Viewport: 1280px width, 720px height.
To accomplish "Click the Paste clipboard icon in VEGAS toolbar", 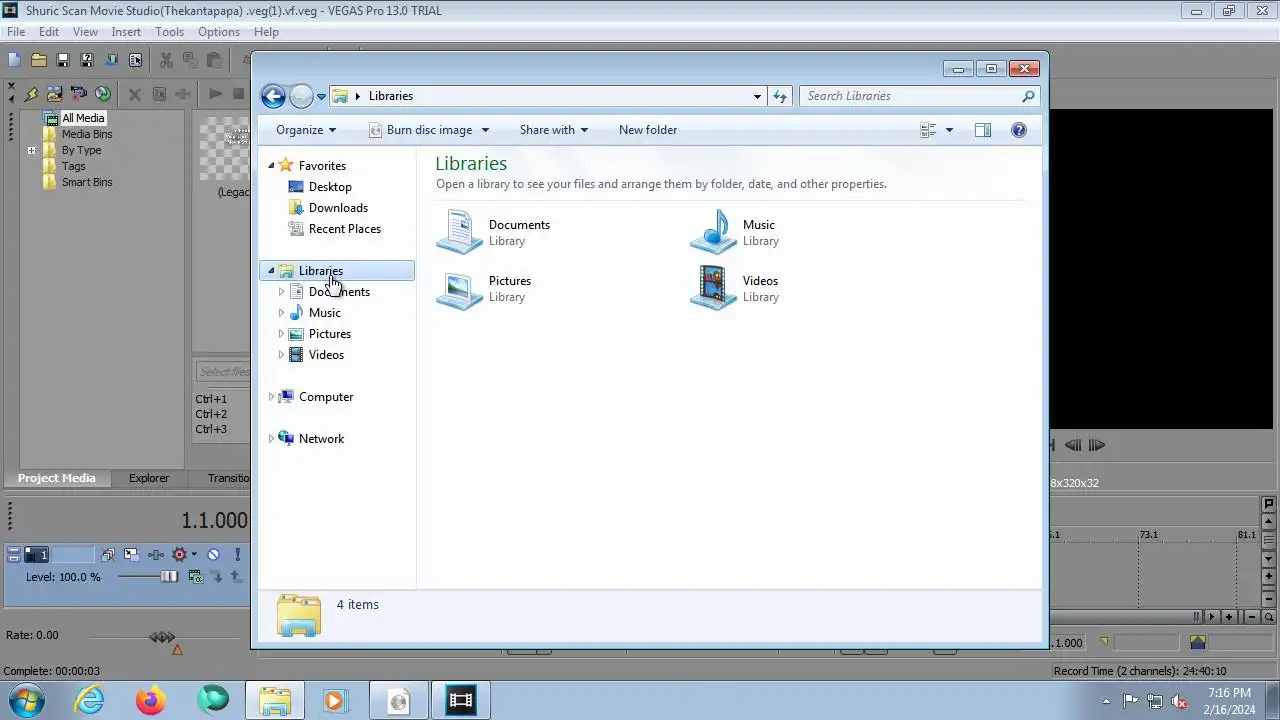I will [214, 61].
